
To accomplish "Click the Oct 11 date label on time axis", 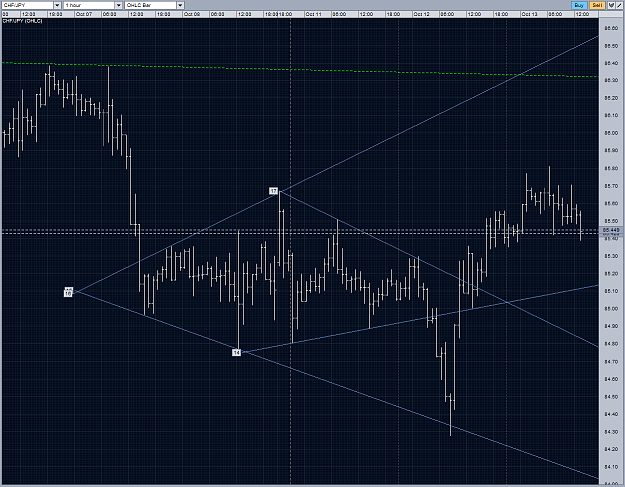I will pos(313,14).
